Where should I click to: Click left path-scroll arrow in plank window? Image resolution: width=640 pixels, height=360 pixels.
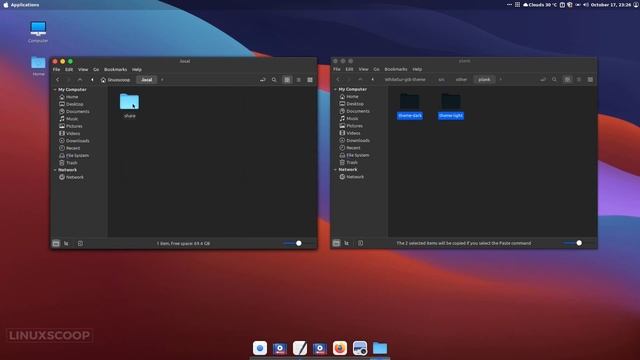(373, 80)
